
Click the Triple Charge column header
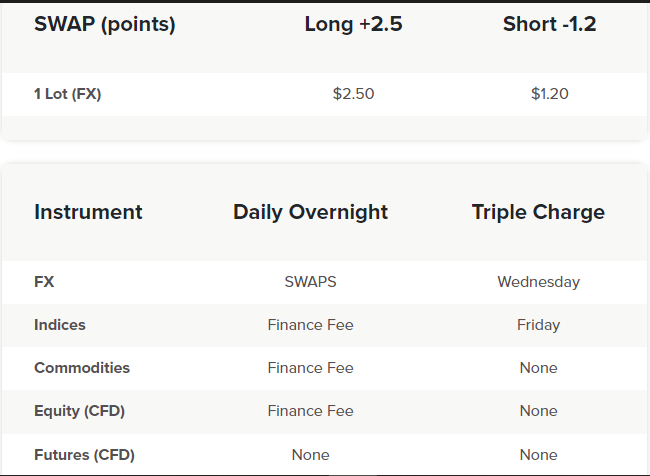tap(538, 212)
